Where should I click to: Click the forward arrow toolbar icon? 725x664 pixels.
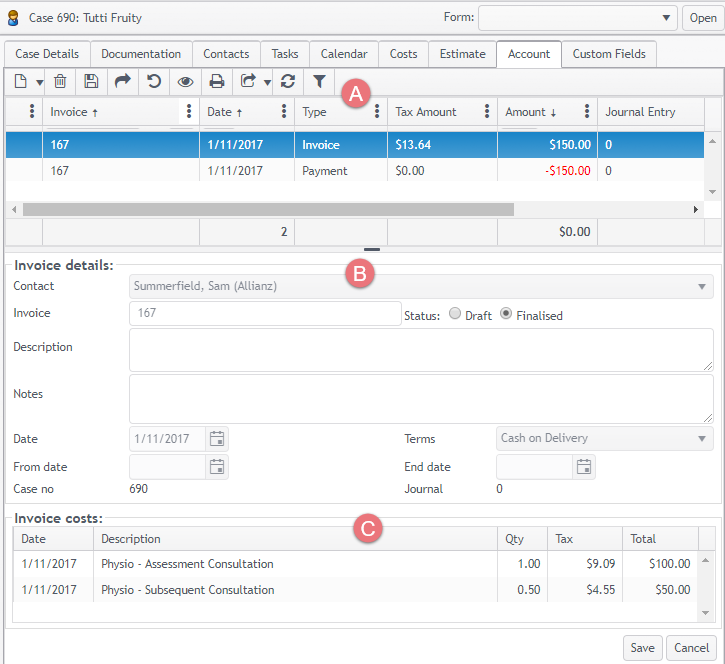tap(122, 82)
